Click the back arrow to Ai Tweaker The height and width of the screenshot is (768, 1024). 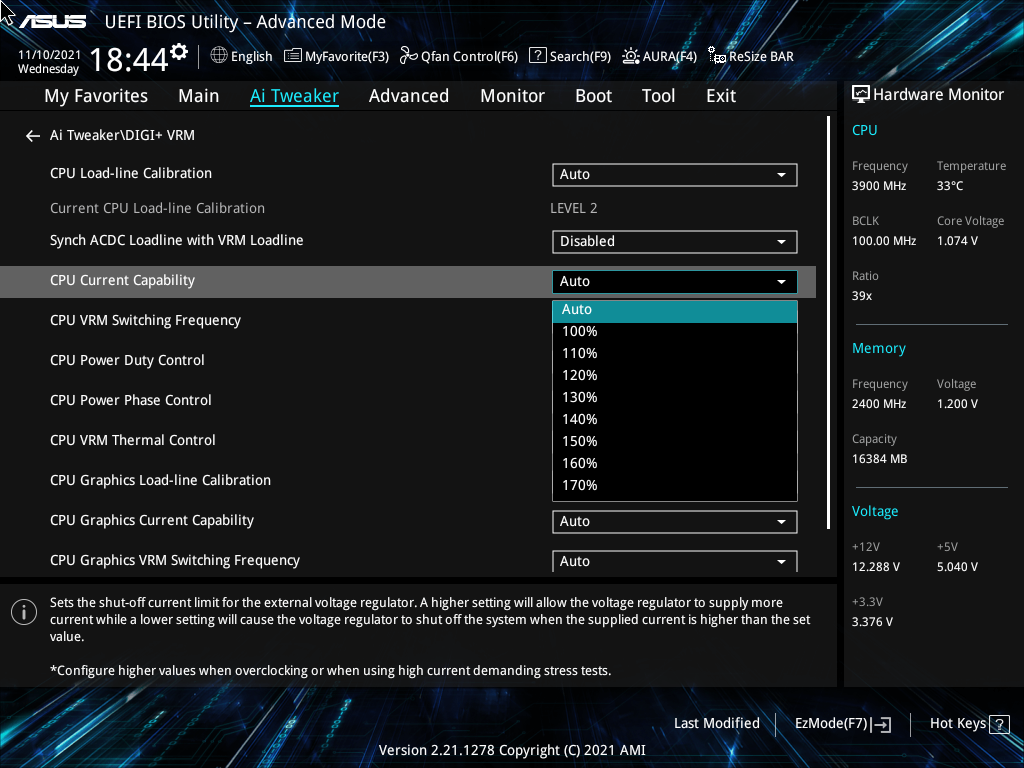point(33,136)
